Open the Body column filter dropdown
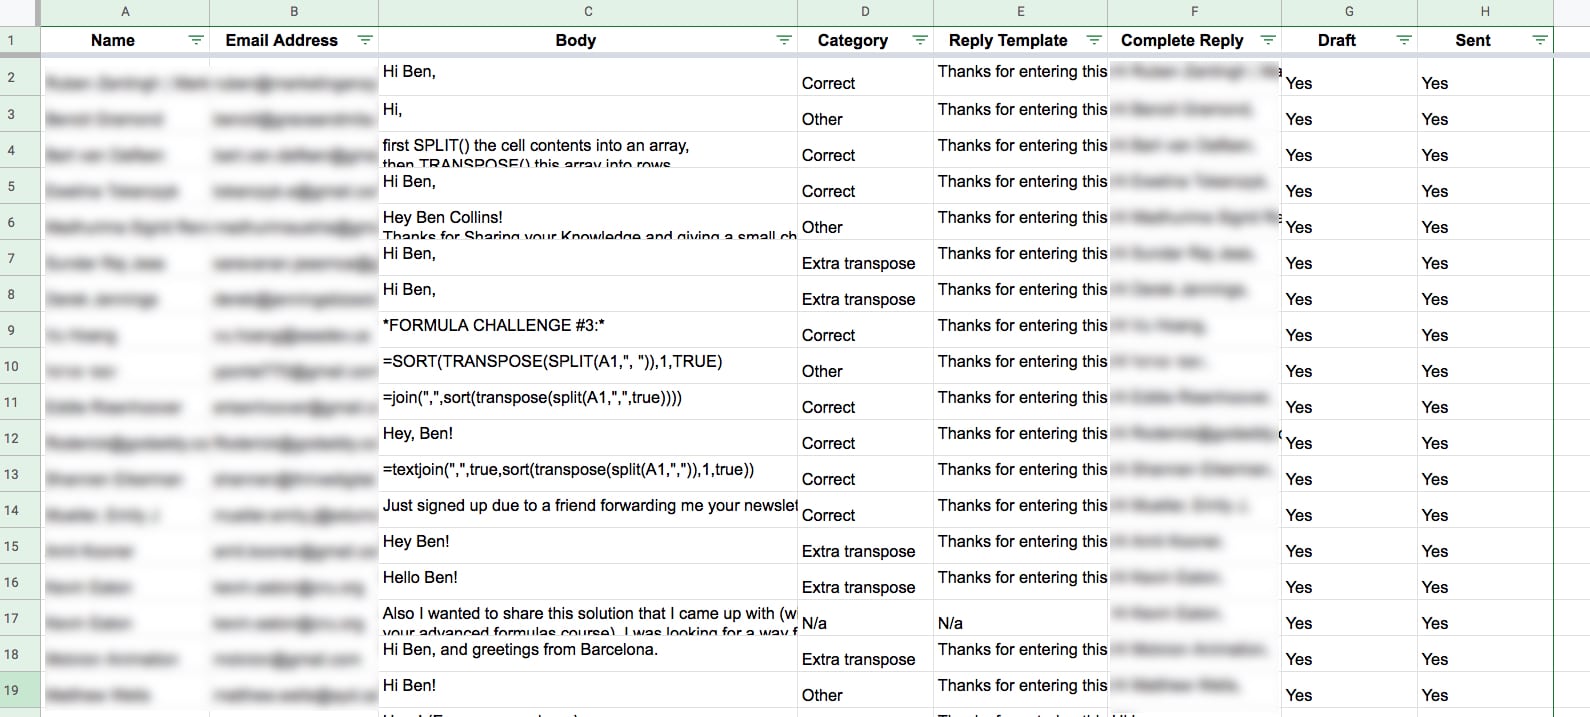This screenshot has width=1590, height=717. pos(784,40)
